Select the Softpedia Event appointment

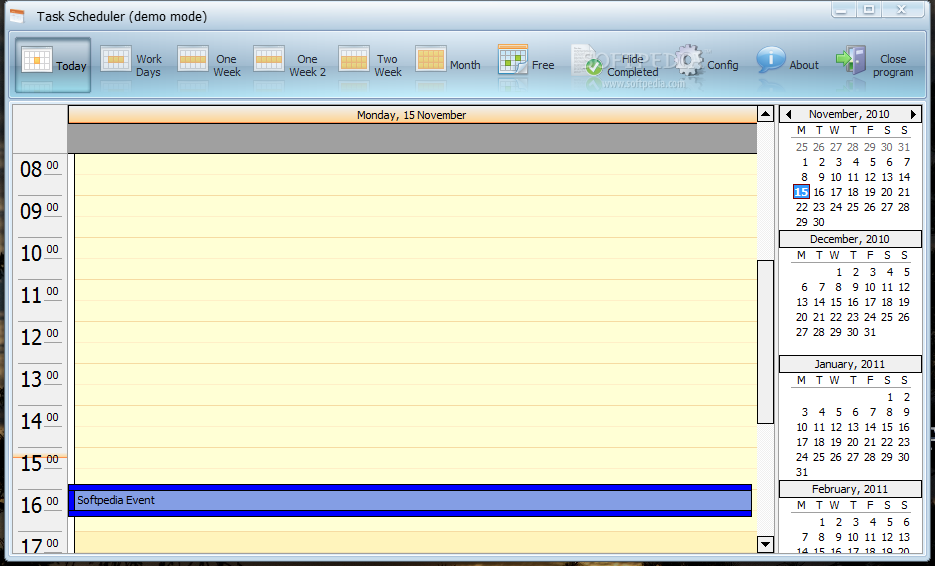coord(410,500)
